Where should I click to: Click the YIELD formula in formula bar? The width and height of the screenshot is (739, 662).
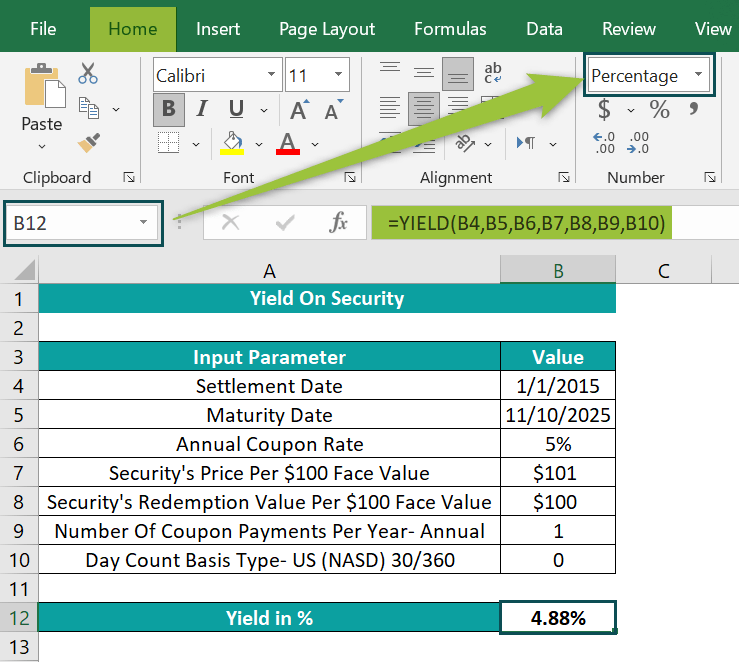pyautogui.click(x=526, y=222)
